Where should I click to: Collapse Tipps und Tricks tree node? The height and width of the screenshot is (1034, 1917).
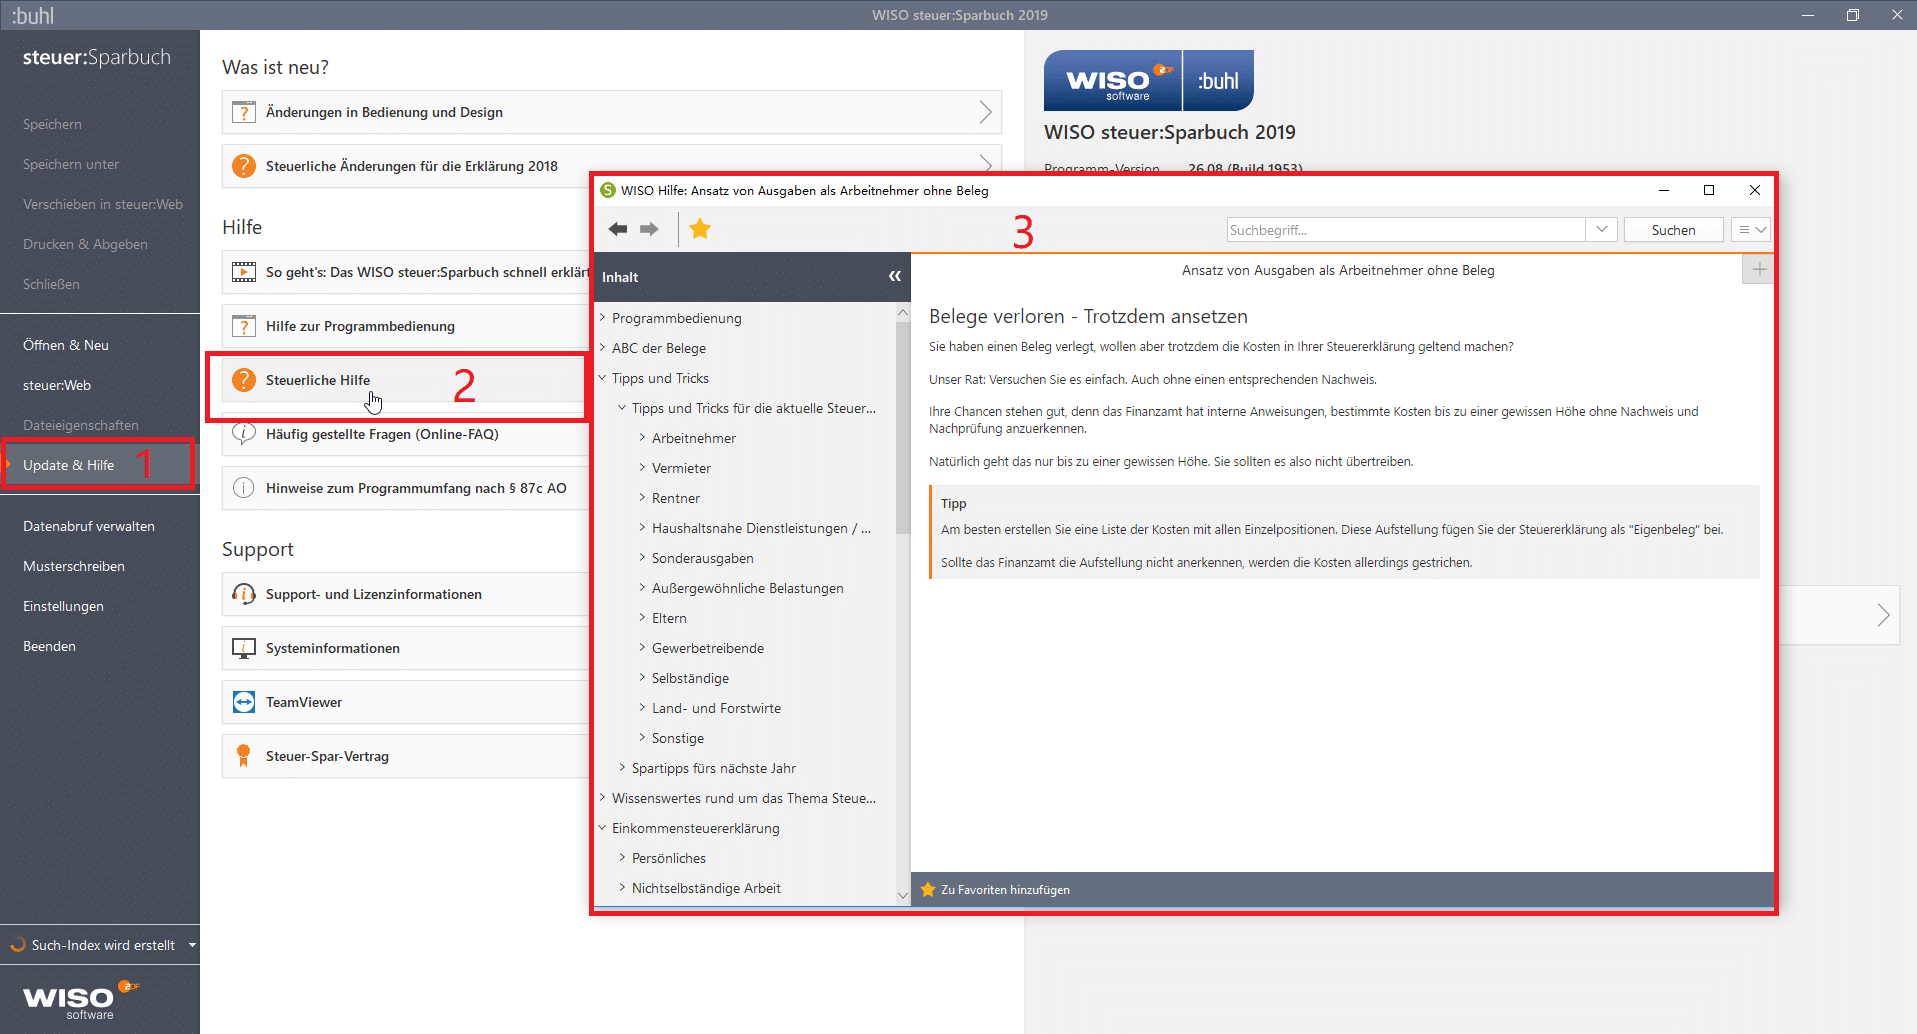click(603, 377)
